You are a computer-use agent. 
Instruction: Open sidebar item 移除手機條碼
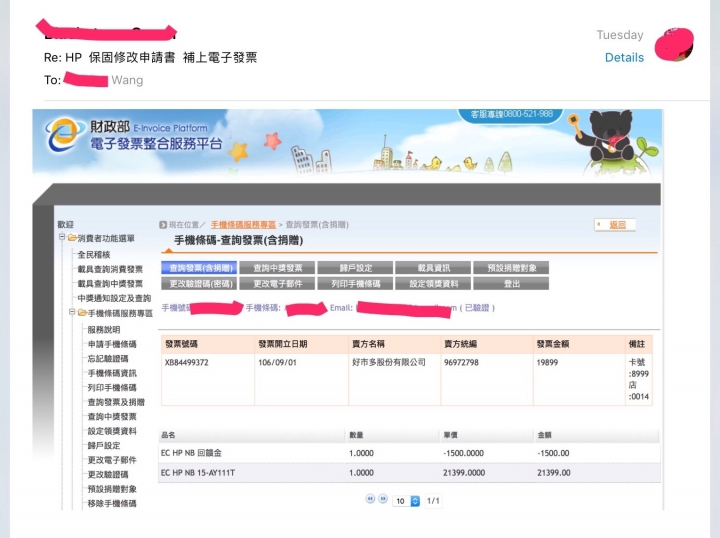[112, 504]
